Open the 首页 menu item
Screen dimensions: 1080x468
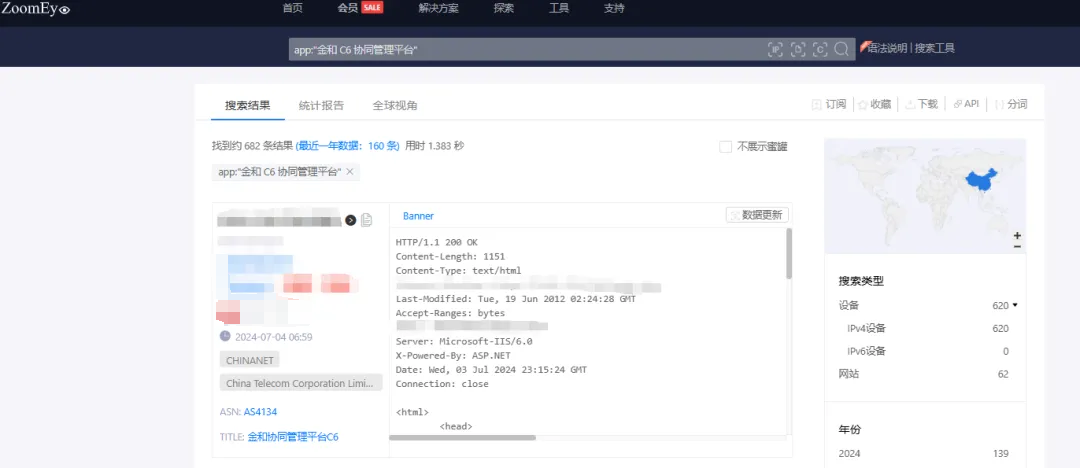pyautogui.click(x=293, y=8)
